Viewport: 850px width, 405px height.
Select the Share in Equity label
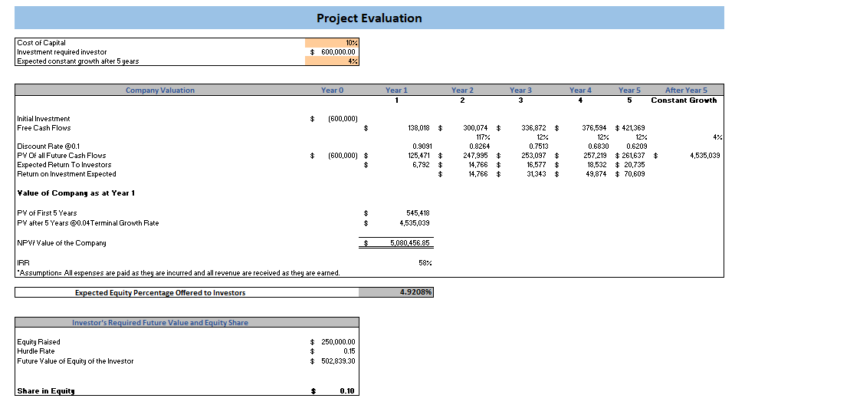[46, 391]
